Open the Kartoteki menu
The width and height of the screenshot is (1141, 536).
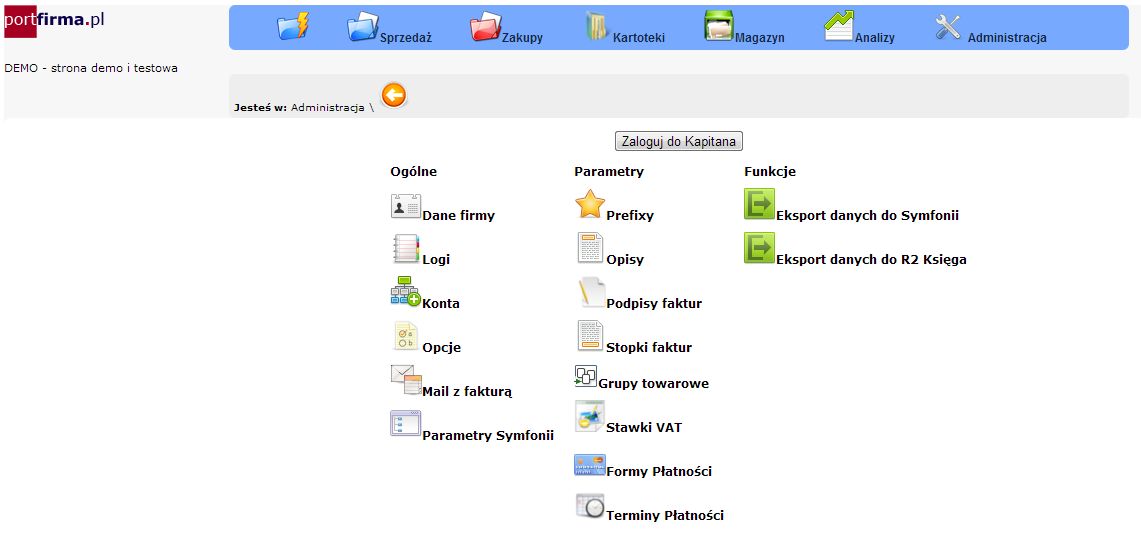(x=639, y=39)
